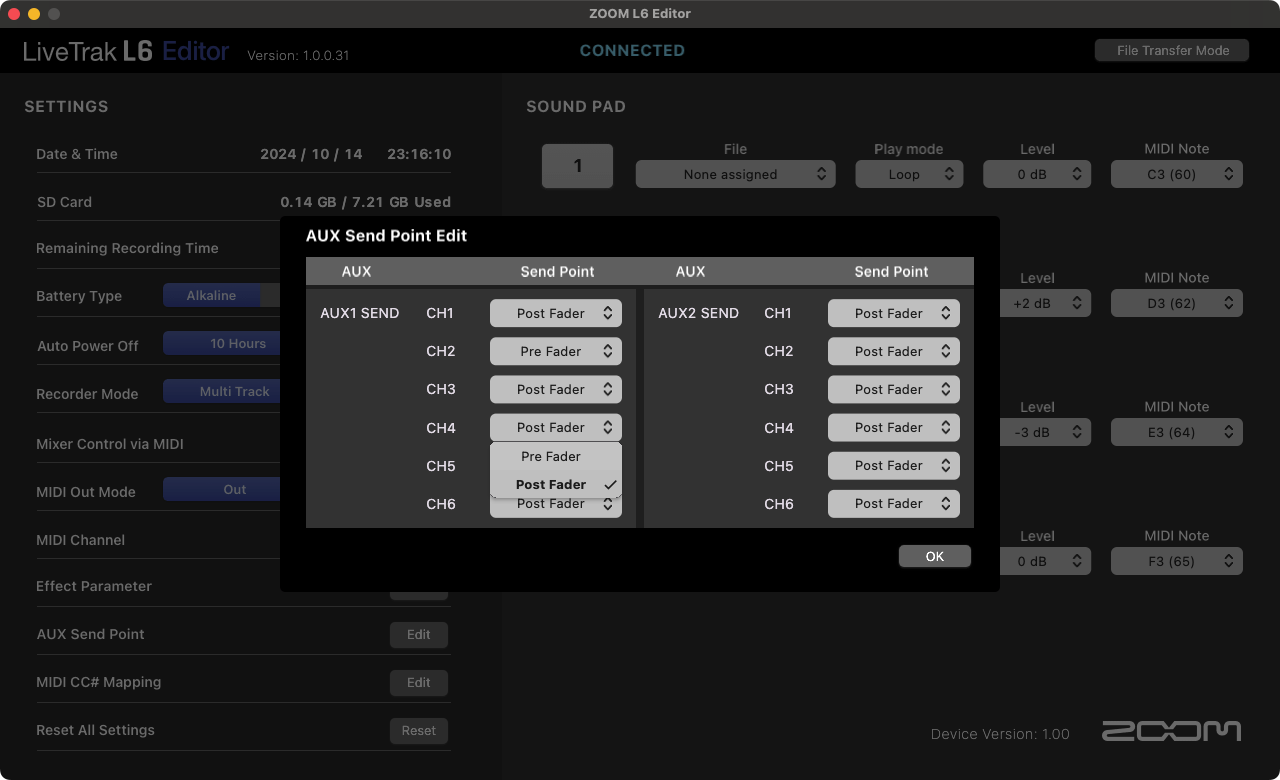Screen dimensions: 1280x780
Task: Click the ZOOM logo icon
Action: [x=1171, y=731]
